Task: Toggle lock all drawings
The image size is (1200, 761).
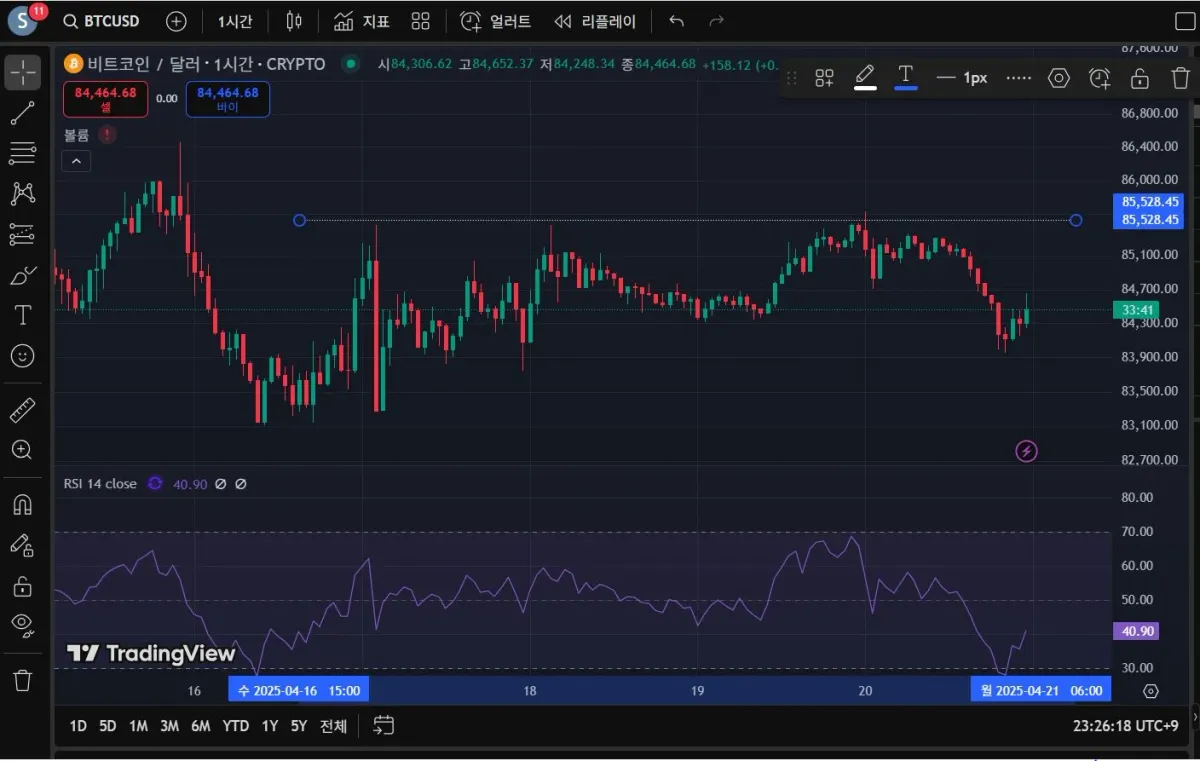Action: 22,585
